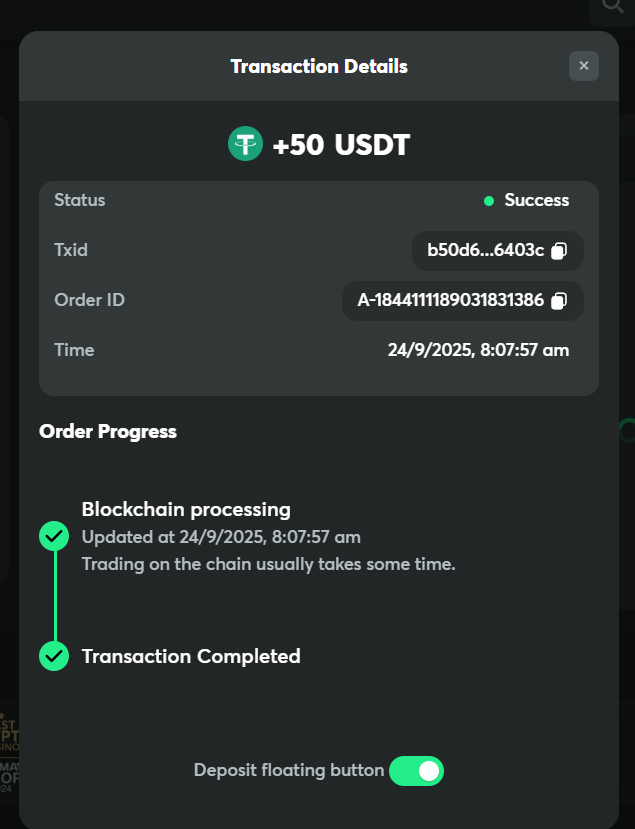
Task: Click the Txid value b50d6...6403c
Action: tap(485, 250)
